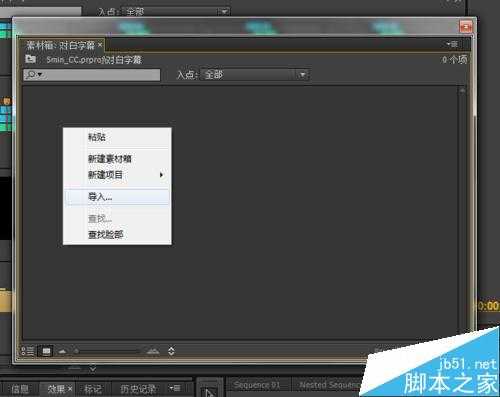Viewport: 500px width, 397px height.
Task: Switch to the 效果 tab
Action: pyautogui.click(x=56, y=389)
